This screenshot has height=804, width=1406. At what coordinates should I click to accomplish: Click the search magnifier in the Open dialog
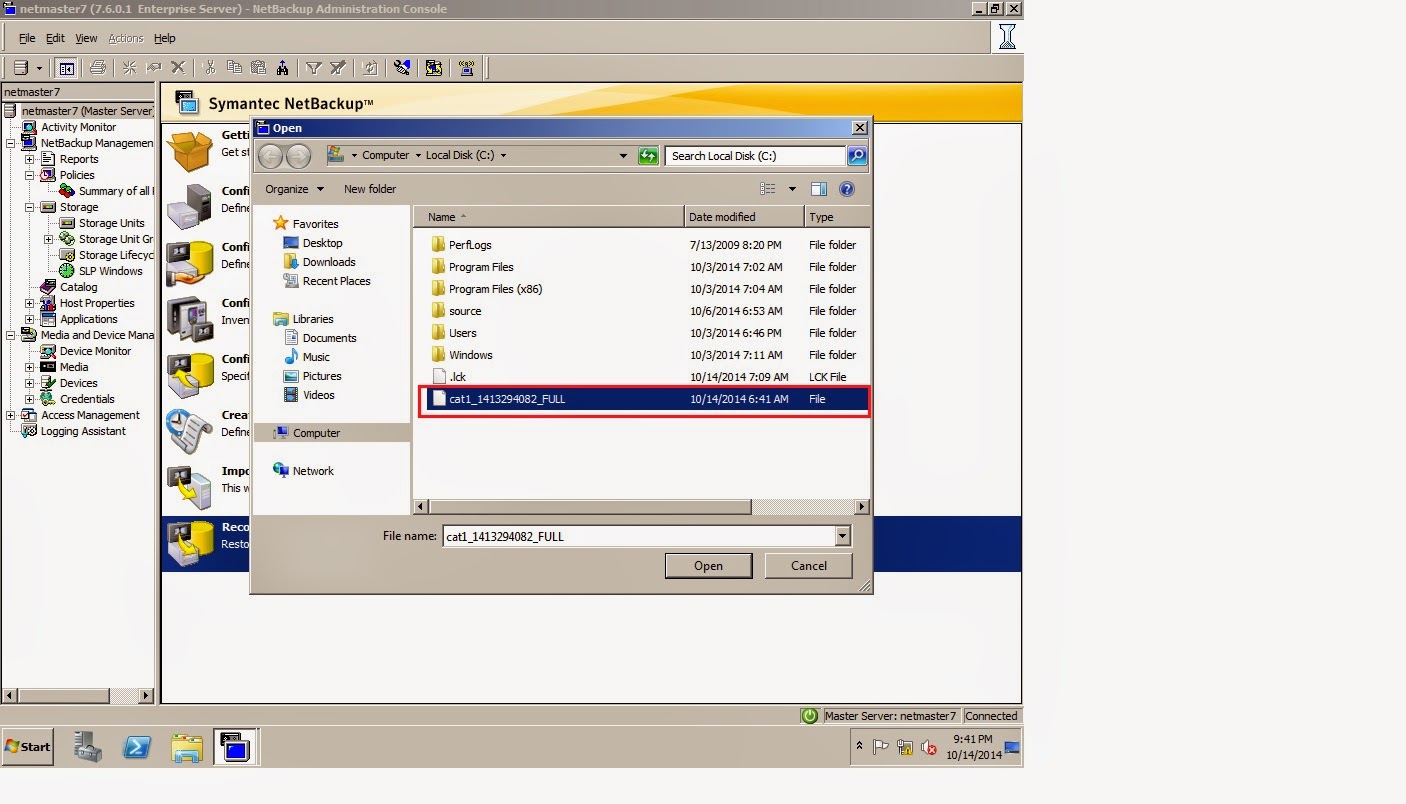[856, 156]
